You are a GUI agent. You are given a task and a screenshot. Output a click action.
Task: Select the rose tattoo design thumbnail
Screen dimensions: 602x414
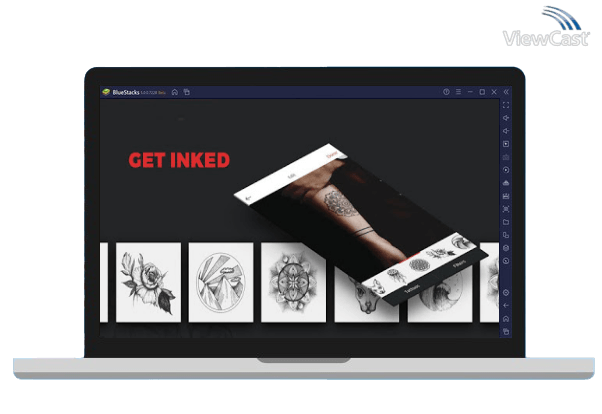tap(149, 282)
